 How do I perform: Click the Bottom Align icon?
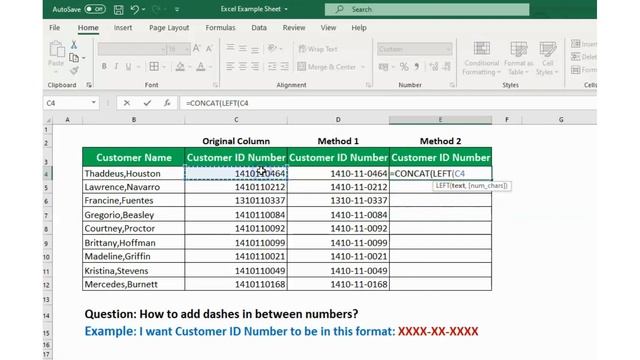255,49
